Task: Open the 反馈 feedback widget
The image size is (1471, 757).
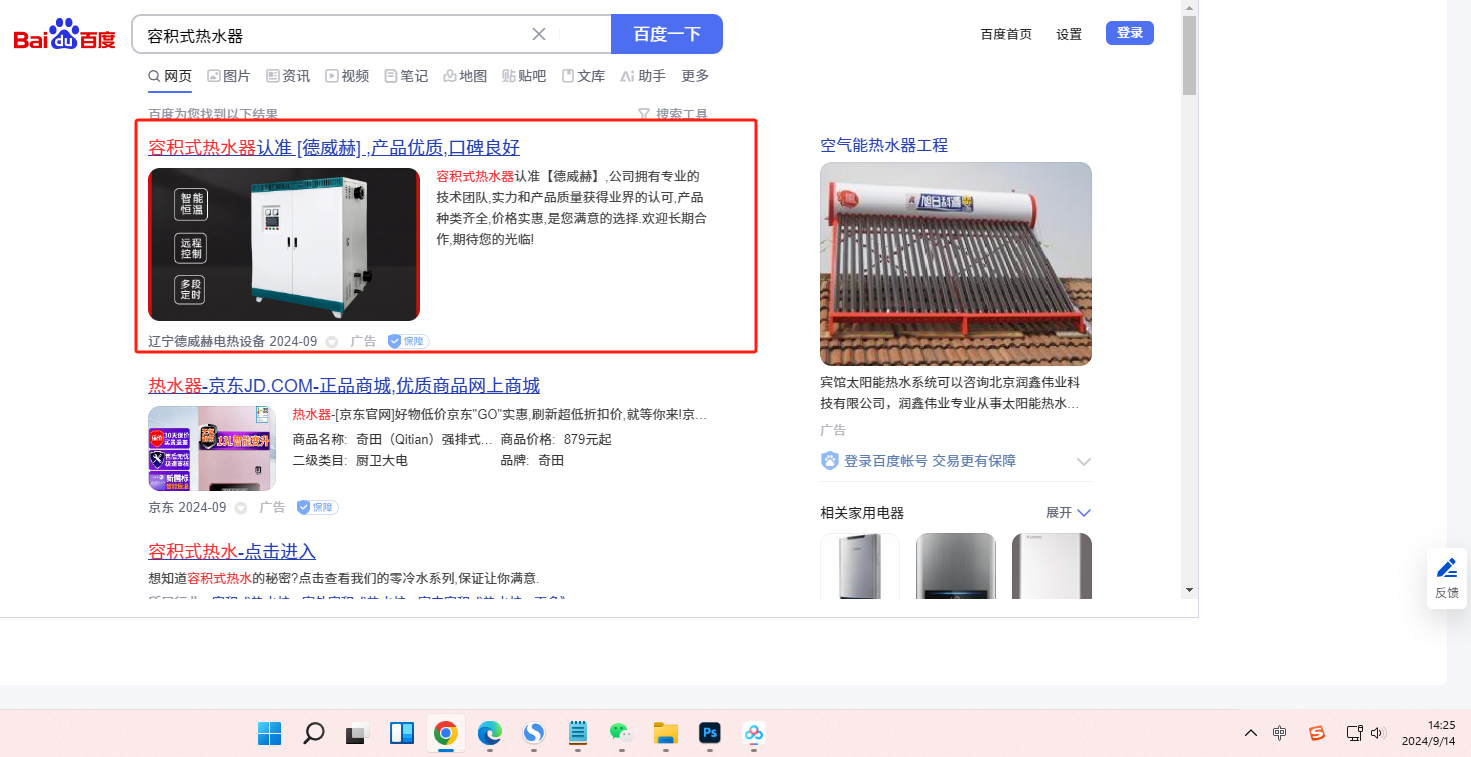Action: click(1447, 578)
